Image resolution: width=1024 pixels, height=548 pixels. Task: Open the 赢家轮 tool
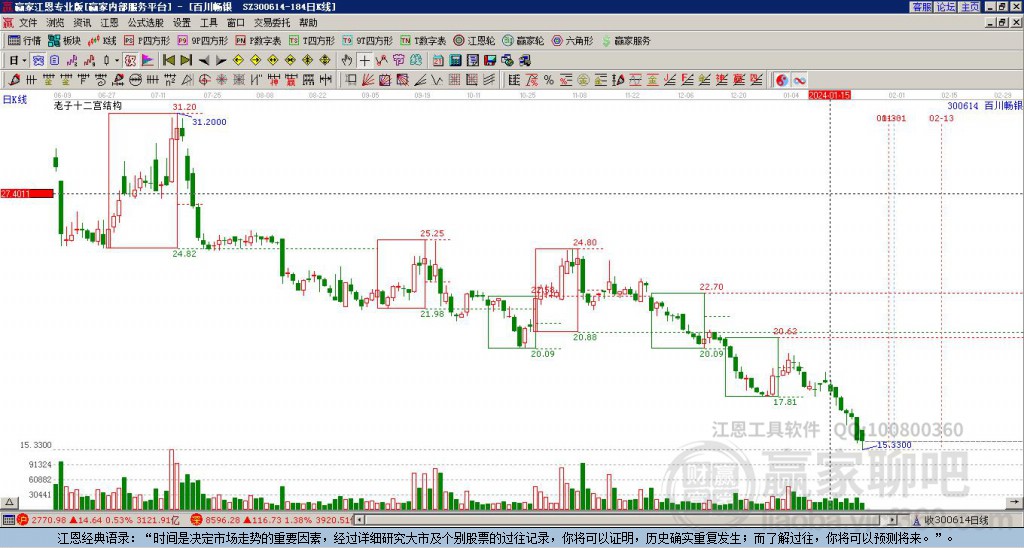click(x=523, y=40)
